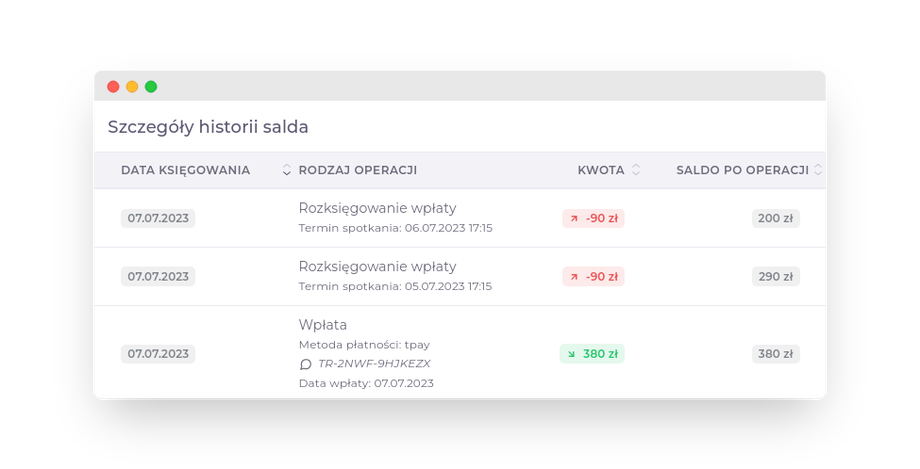Sort by Data księgowania using its sort arrows

pyautogui.click(x=287, y=170)
